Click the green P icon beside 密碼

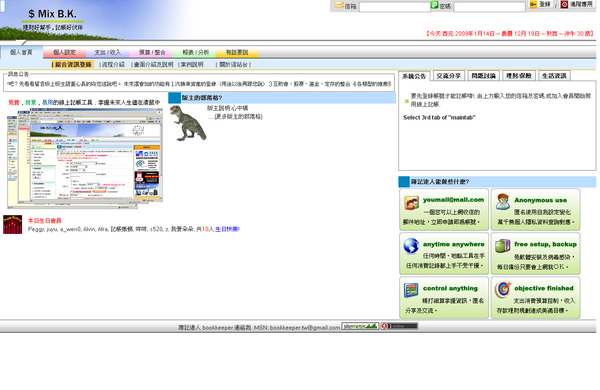pyautogui.click(x=434, y=5)
